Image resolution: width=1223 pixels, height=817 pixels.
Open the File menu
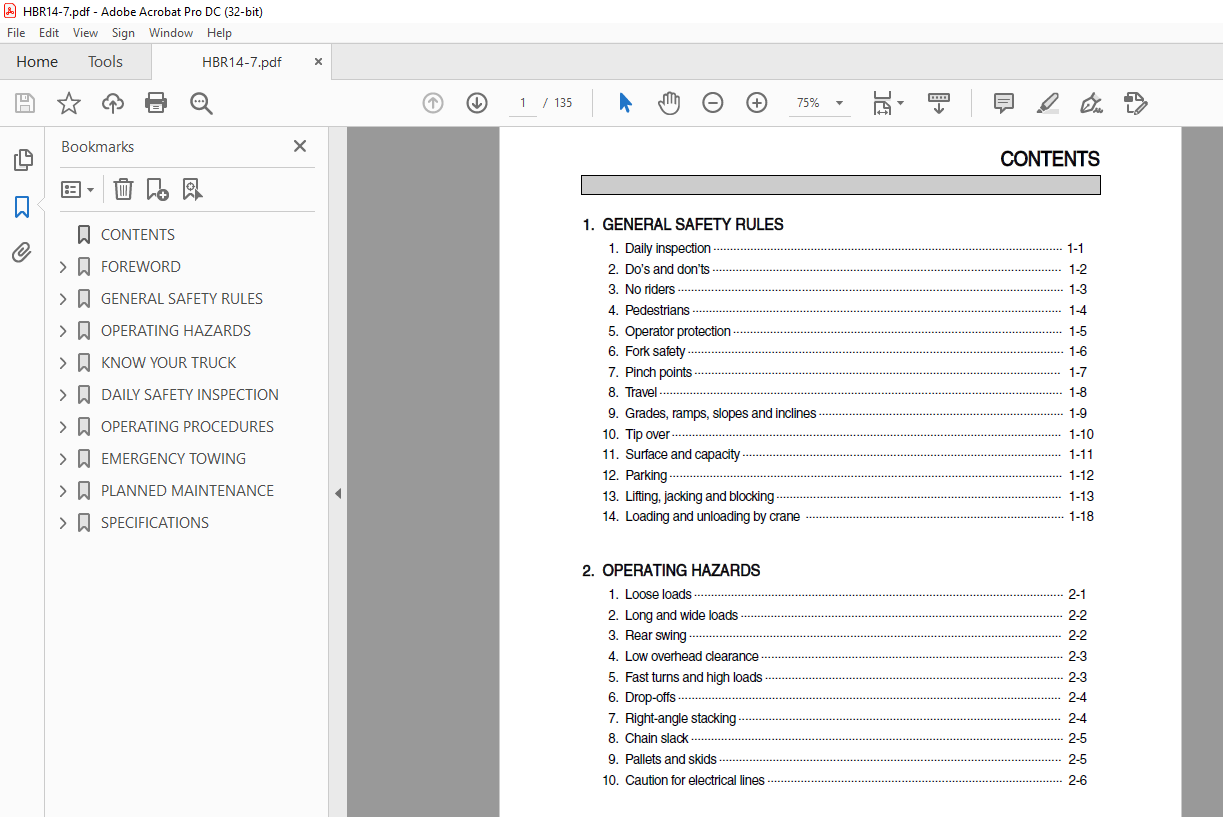pyautogui.click(x=16, y=33)
